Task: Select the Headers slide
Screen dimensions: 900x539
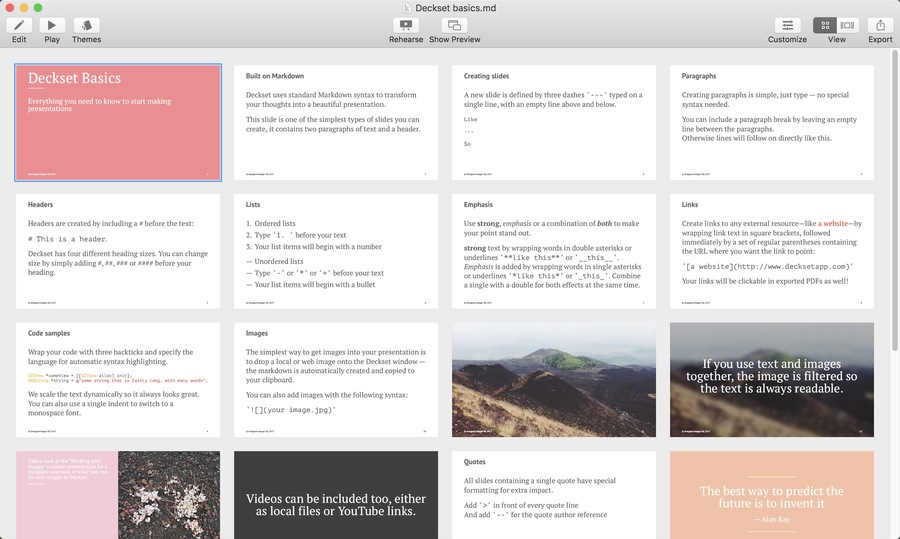Action: (x=118, y=251)
